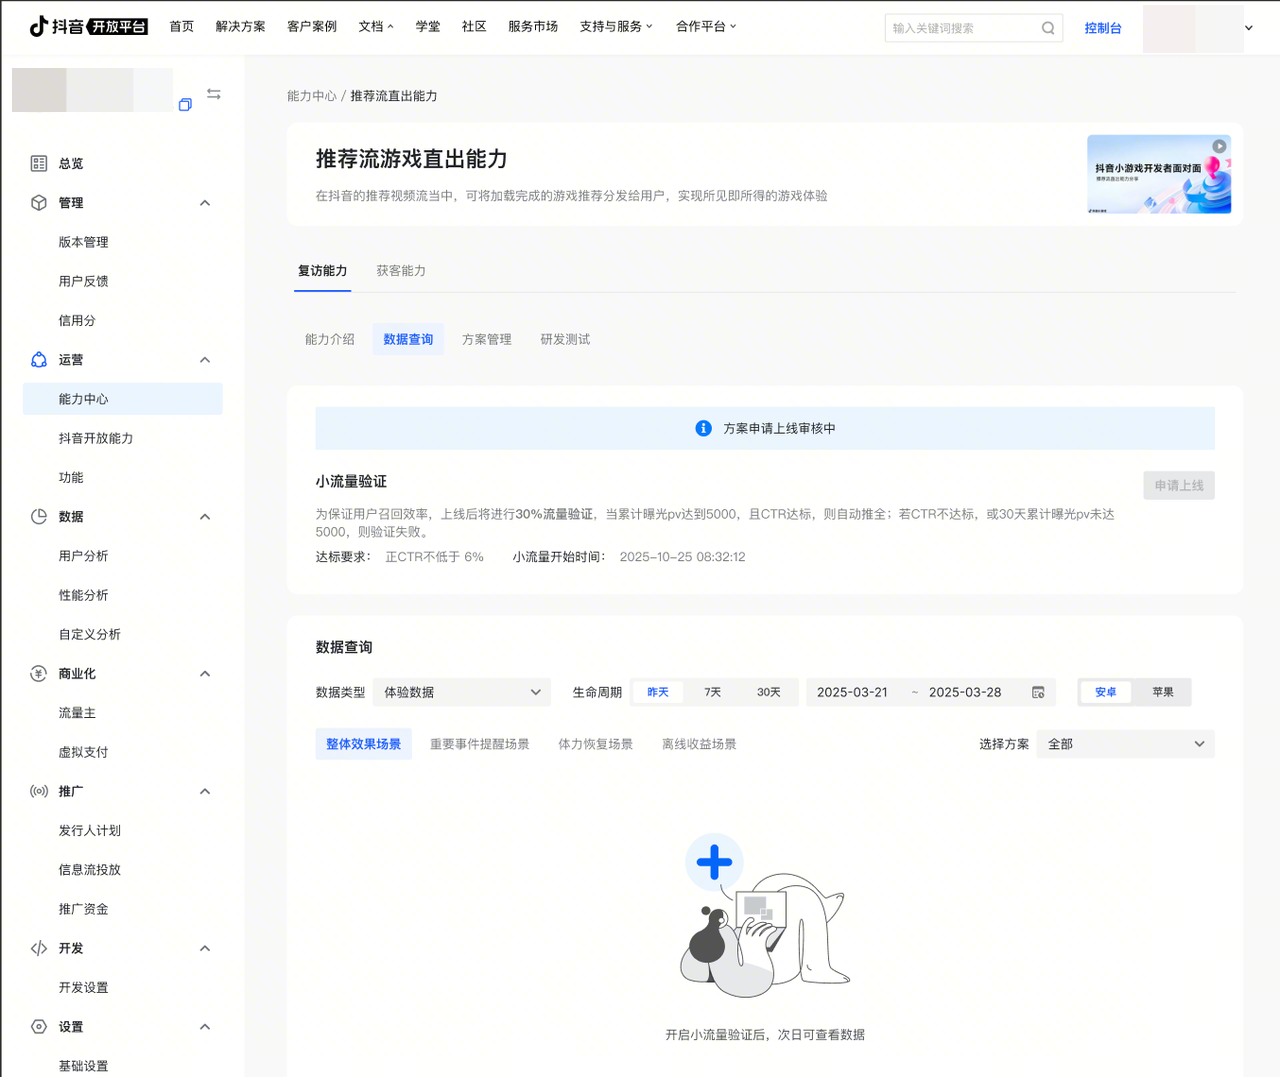Image resolution: width=1280 pixels, height=1077 pixels.
Task: Click the swap arrows icon in sidebar header
Action: (x=214, y=94)
